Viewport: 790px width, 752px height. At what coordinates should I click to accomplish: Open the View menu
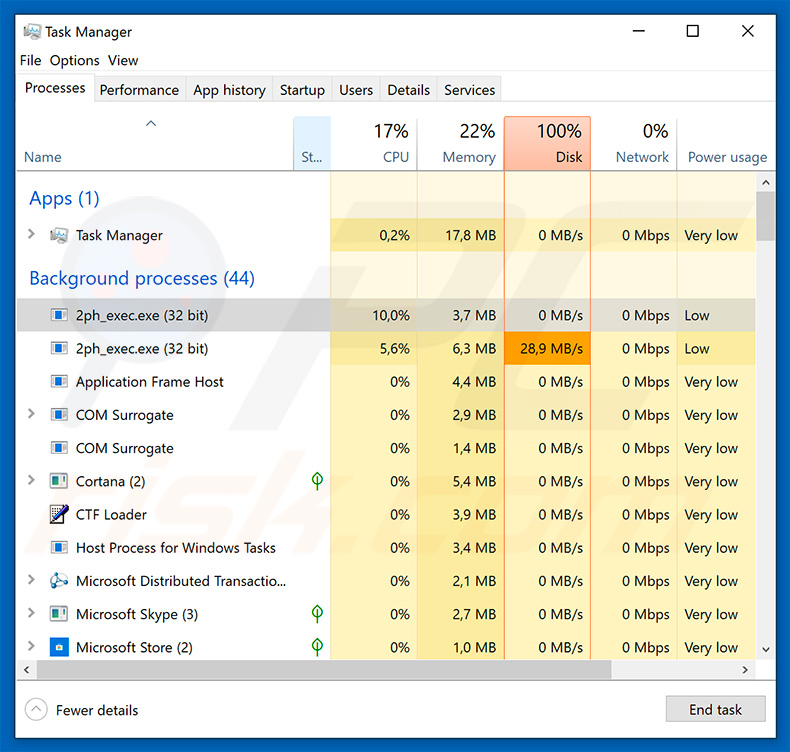click(x=123, y=60)
